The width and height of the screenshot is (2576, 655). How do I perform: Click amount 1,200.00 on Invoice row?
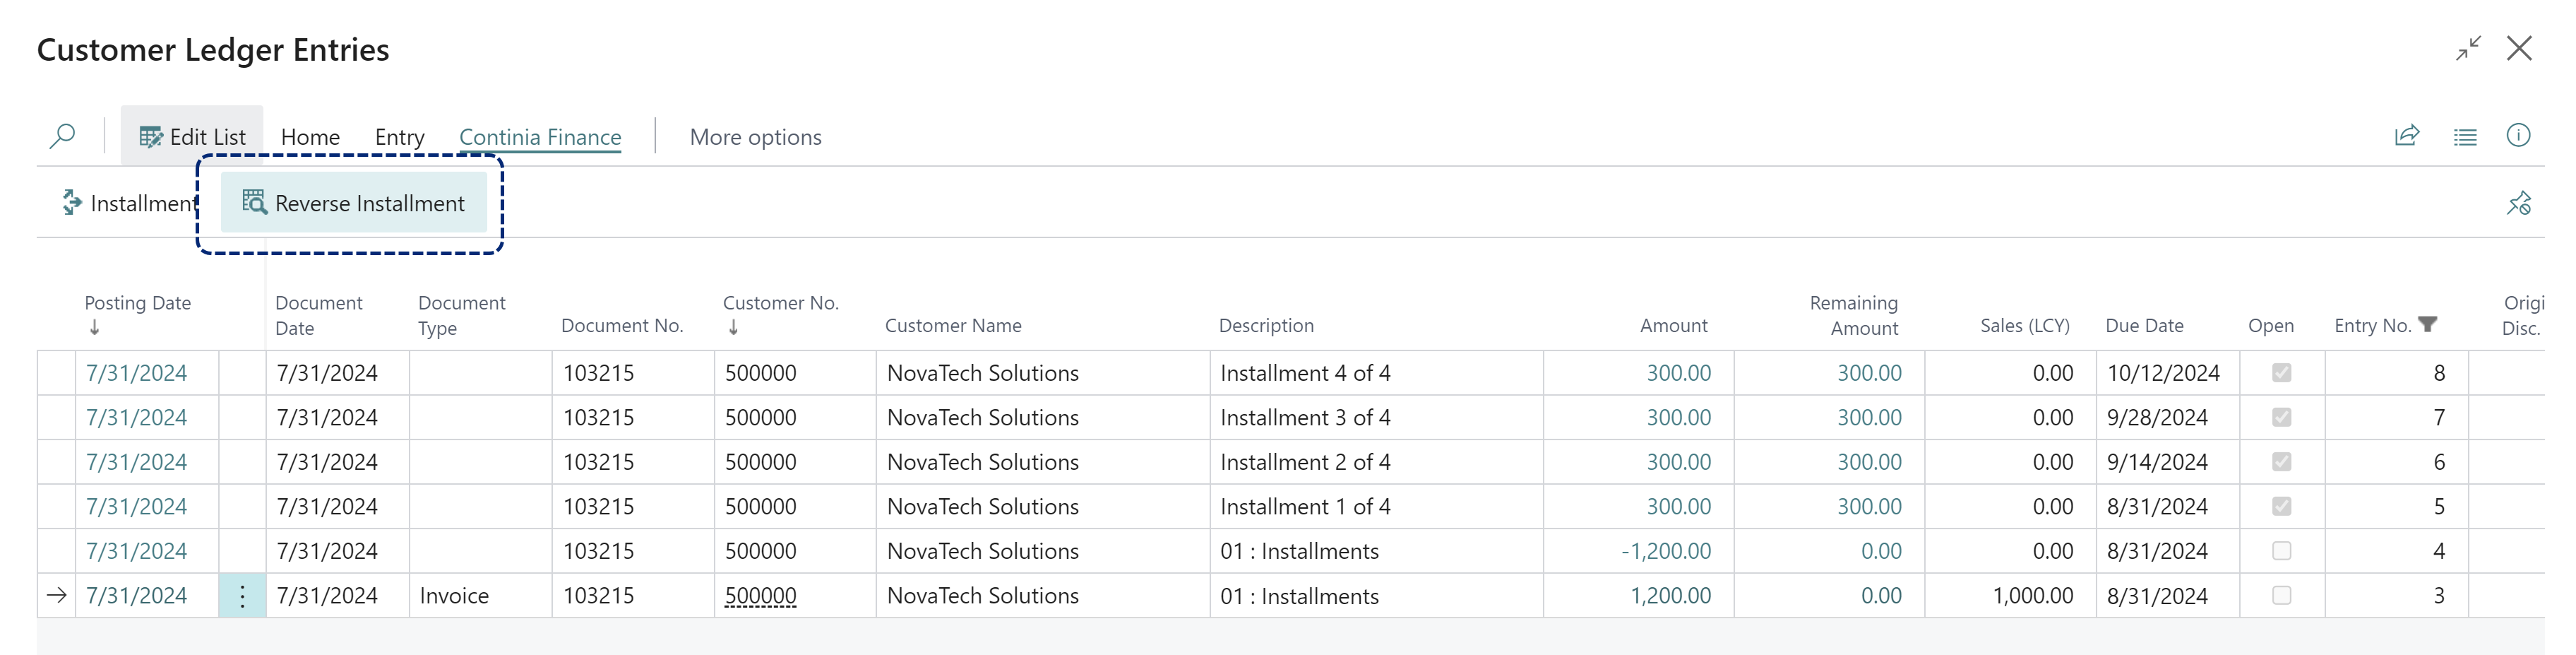tap(1670, 595)
